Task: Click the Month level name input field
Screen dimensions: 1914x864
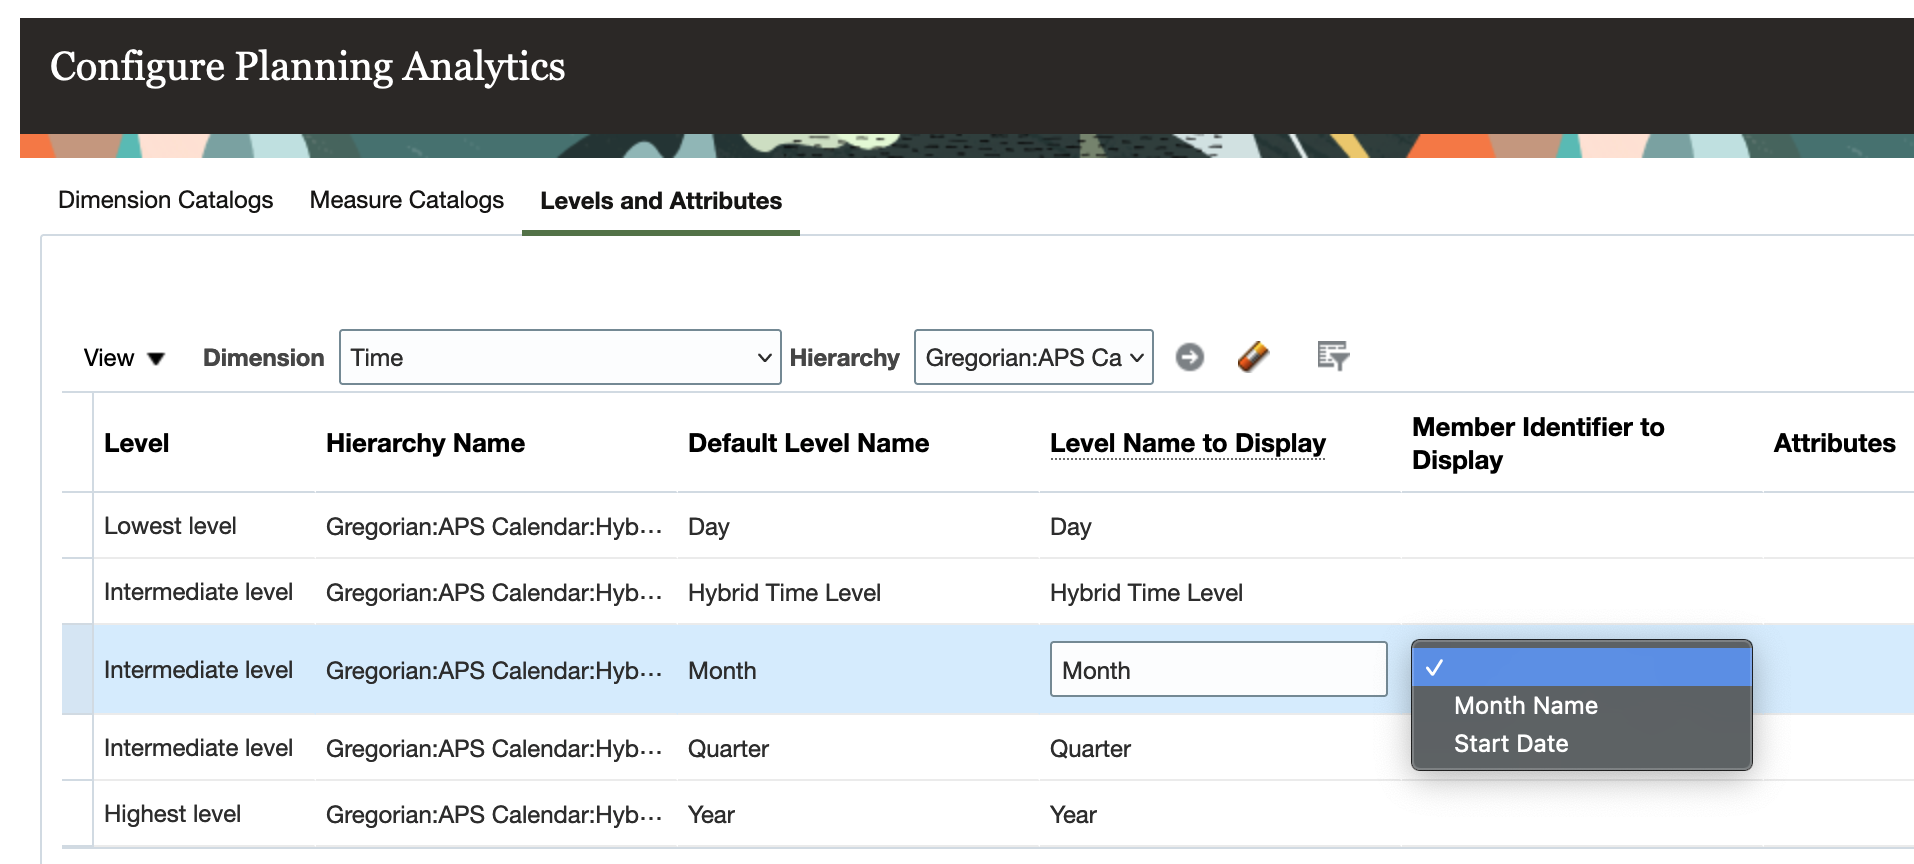Action: click(1217, 670)
